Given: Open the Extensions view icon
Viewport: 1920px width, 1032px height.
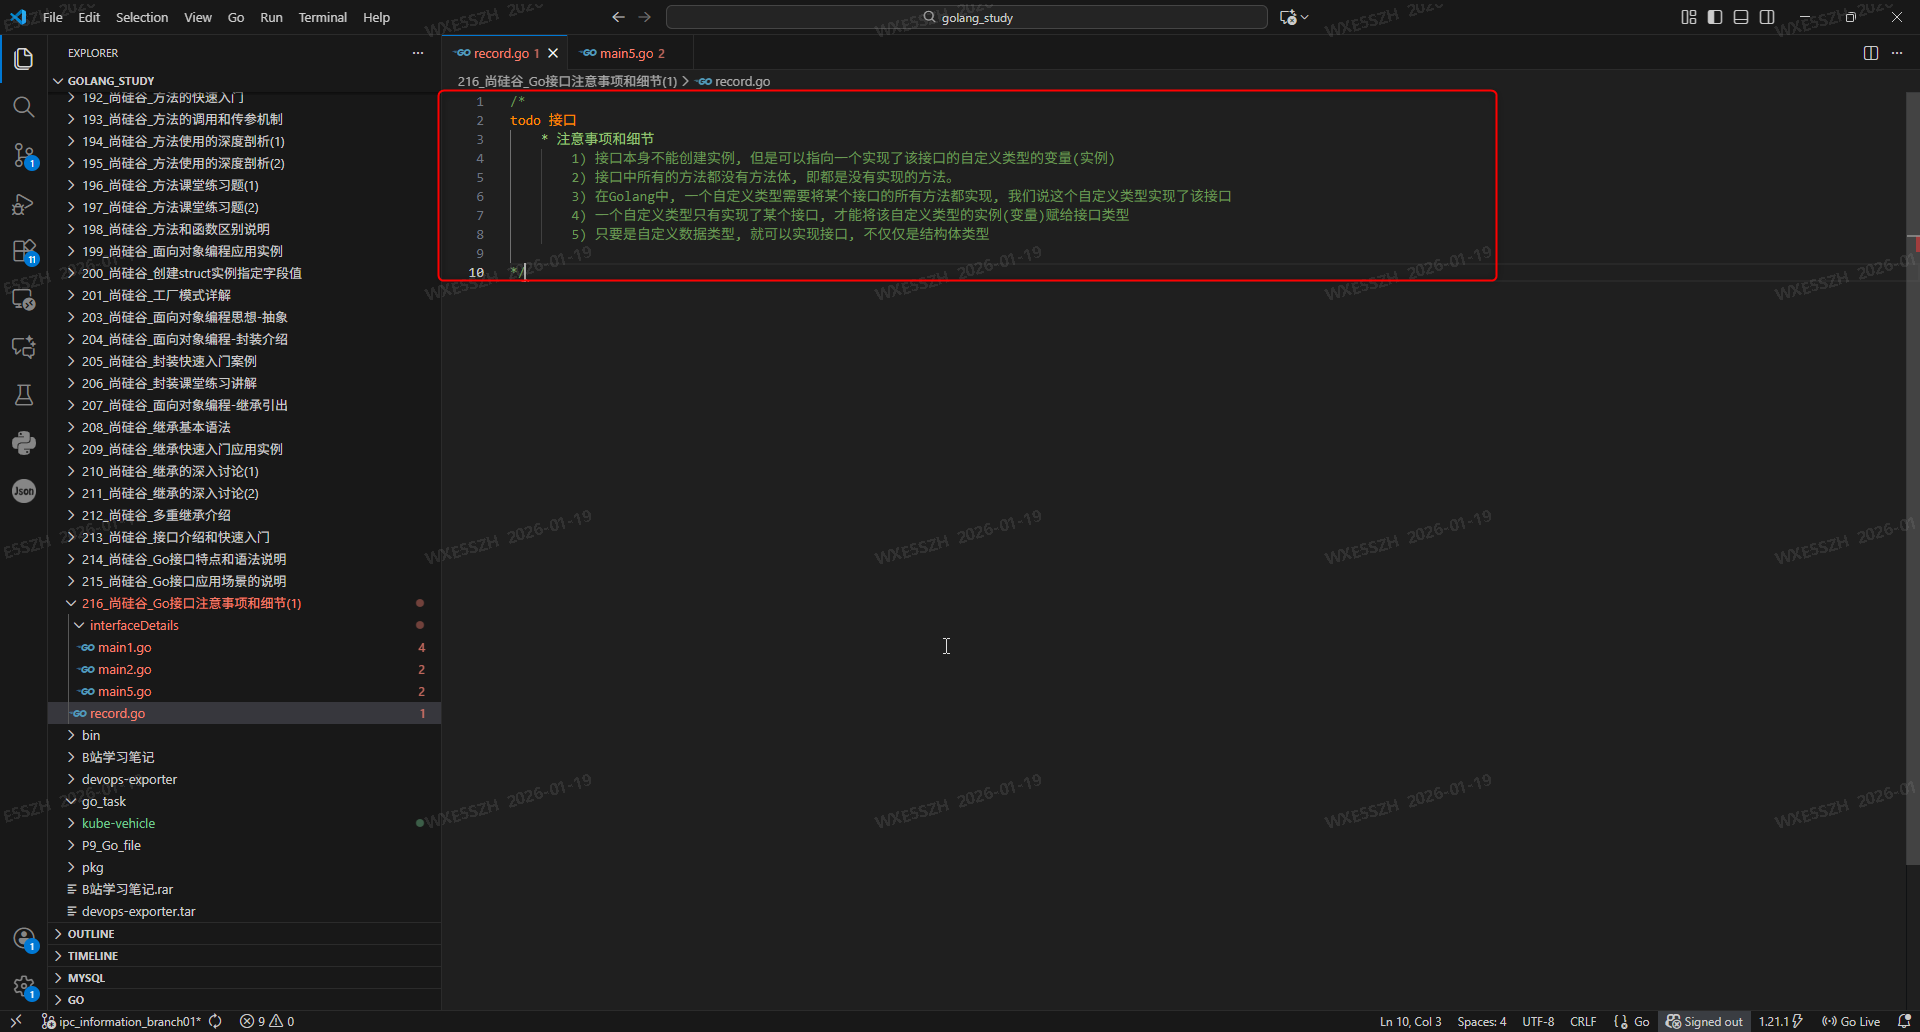Looking at the screenshot, I should coord(24,251).
